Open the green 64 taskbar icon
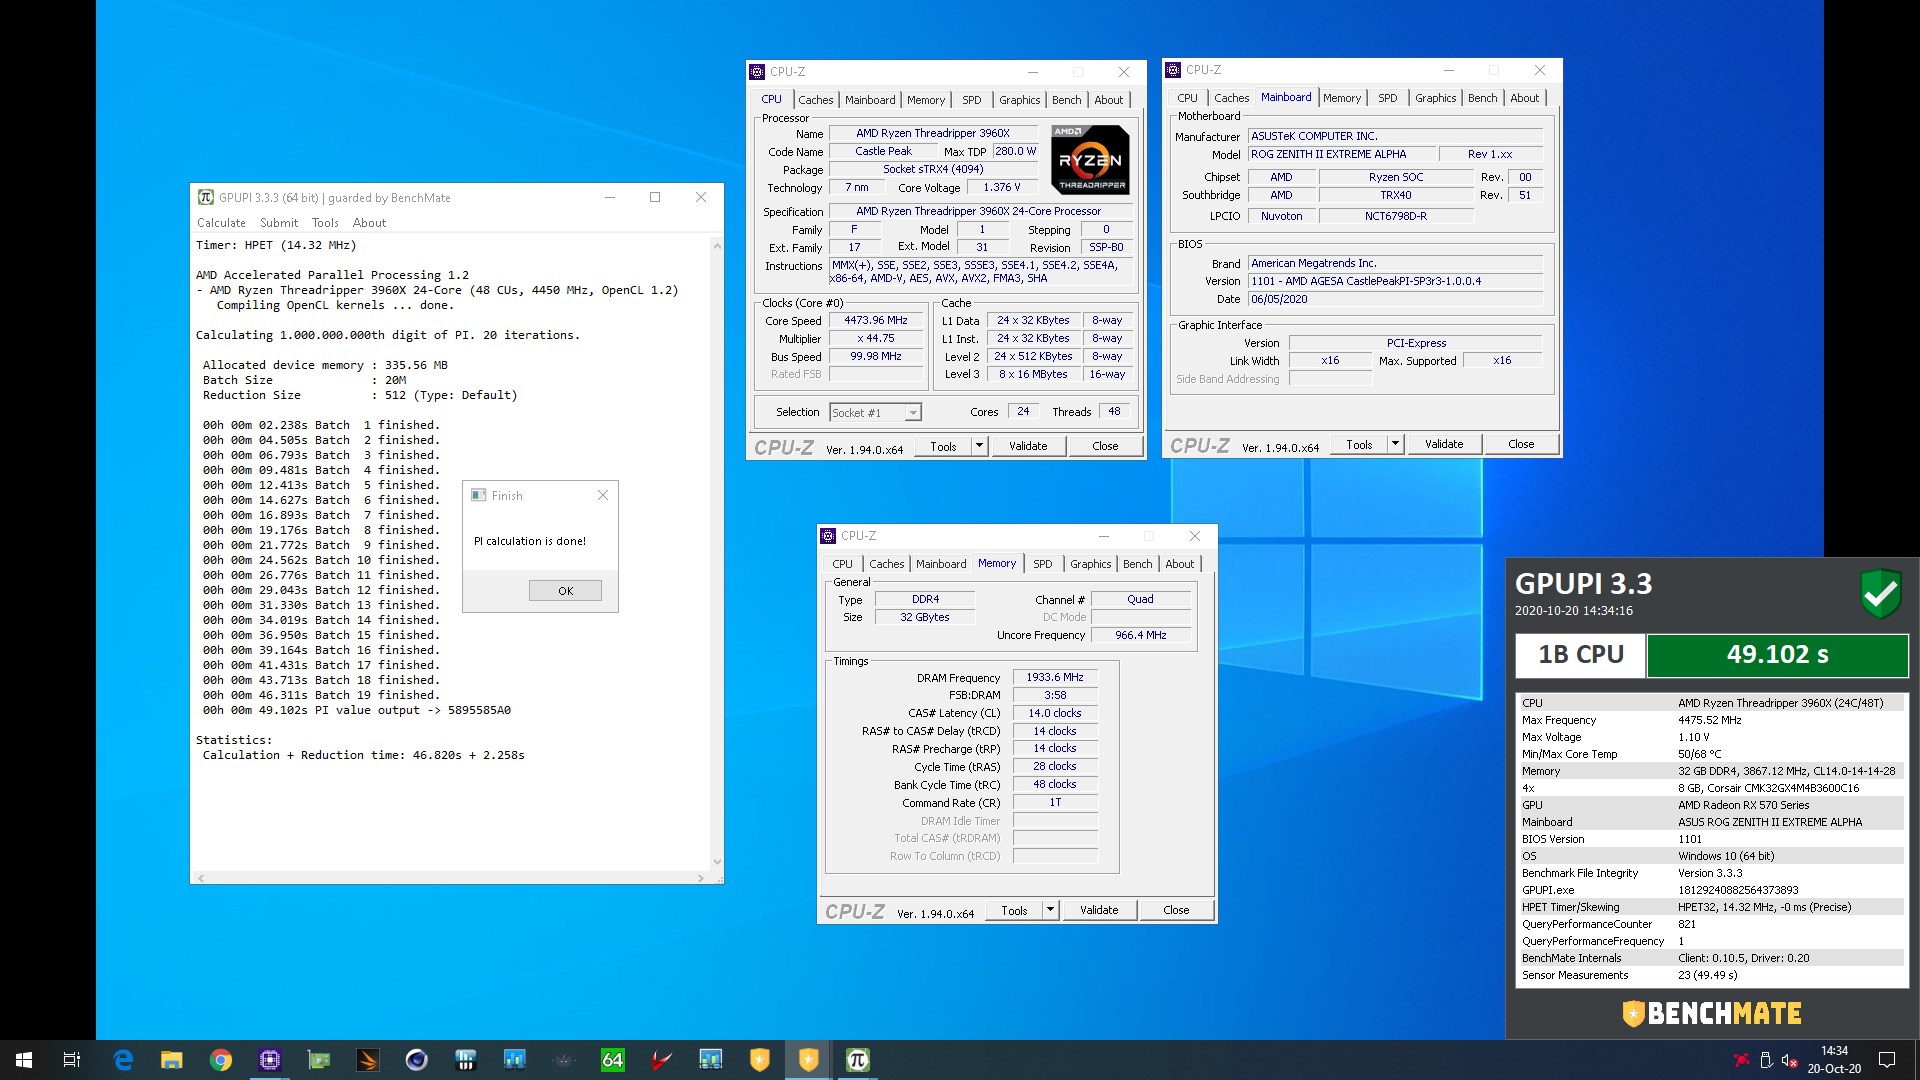The height and width of the screenshot is (1080, 1920). pos(613,1060)
